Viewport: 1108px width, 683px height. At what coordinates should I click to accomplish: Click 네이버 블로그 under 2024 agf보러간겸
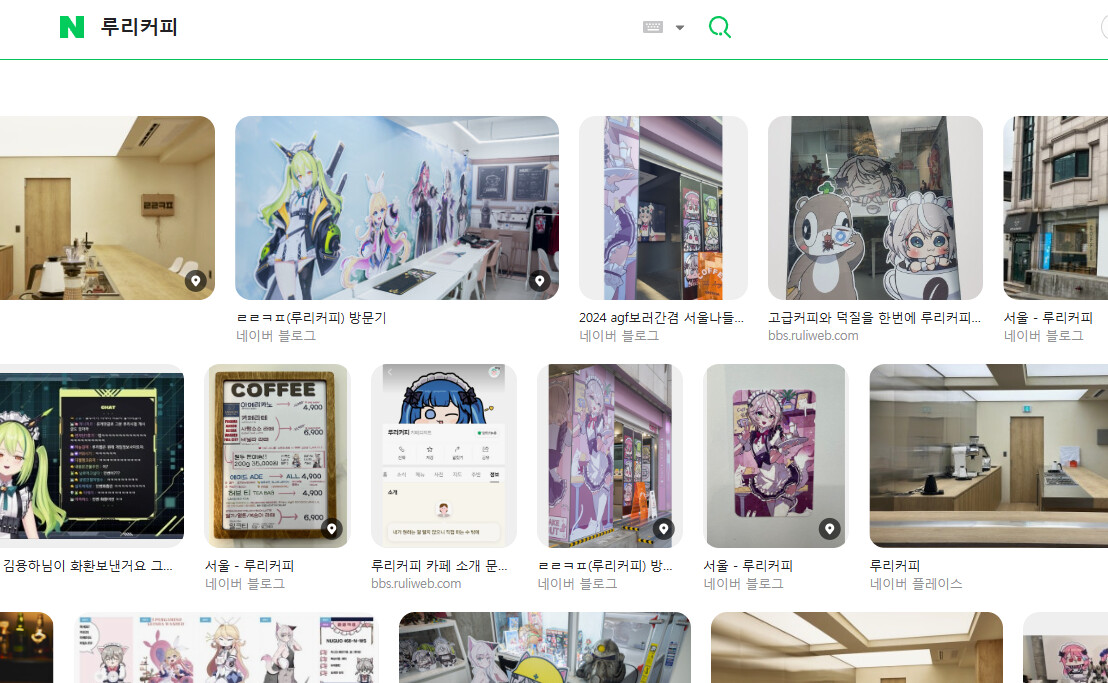619,335
